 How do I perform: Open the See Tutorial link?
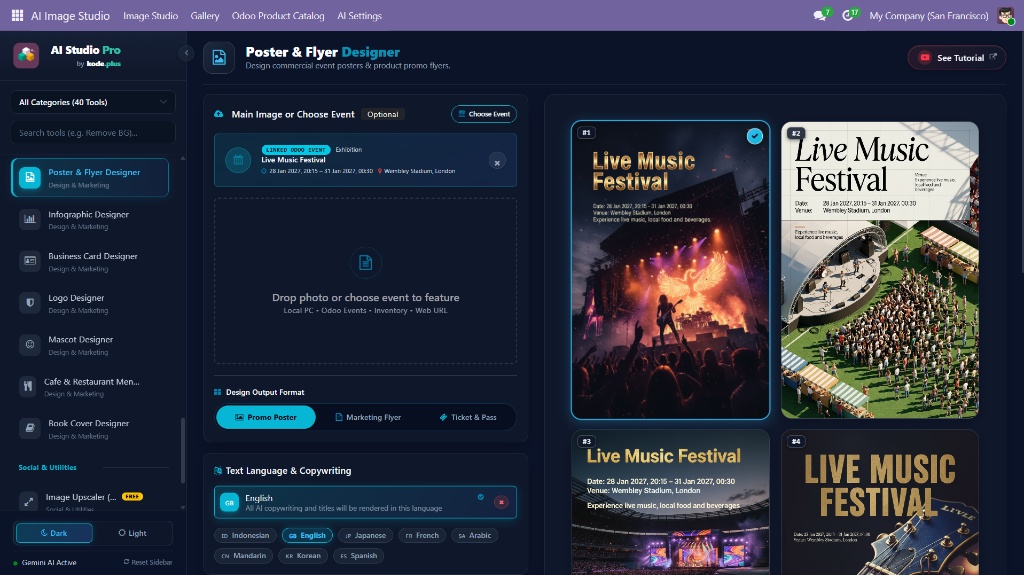957,58
